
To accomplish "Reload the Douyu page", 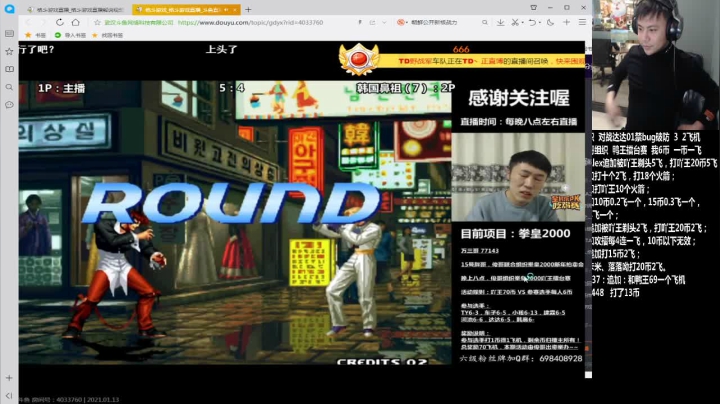I will [60, 22].
